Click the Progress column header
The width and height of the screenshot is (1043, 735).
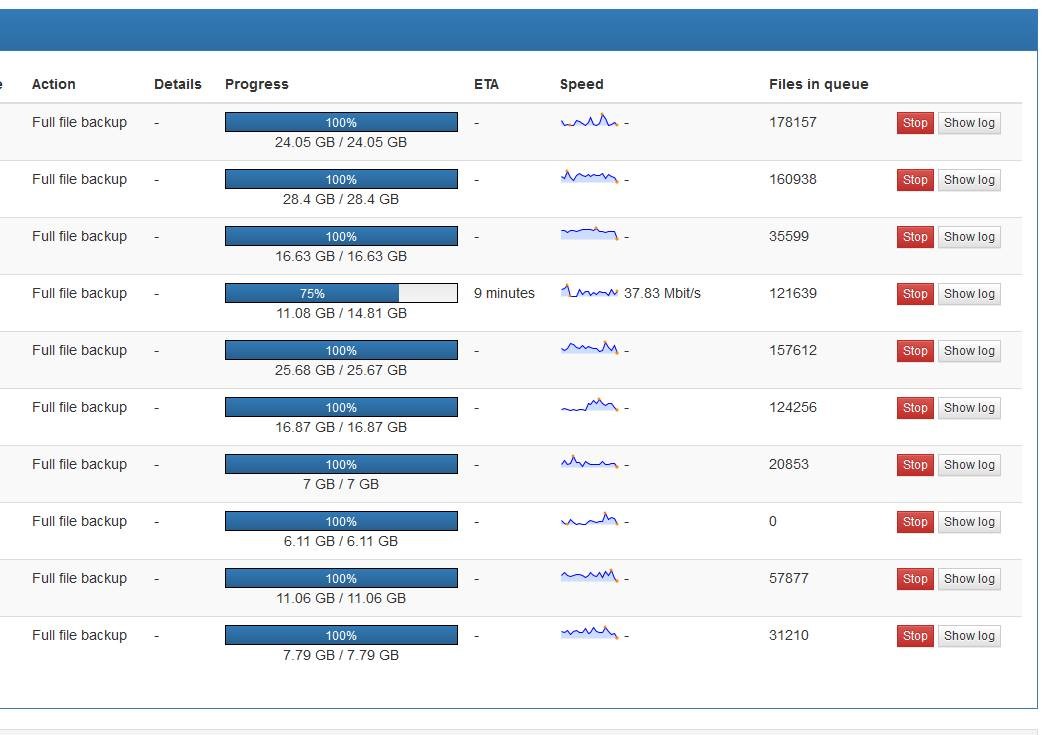pos(257,84)
